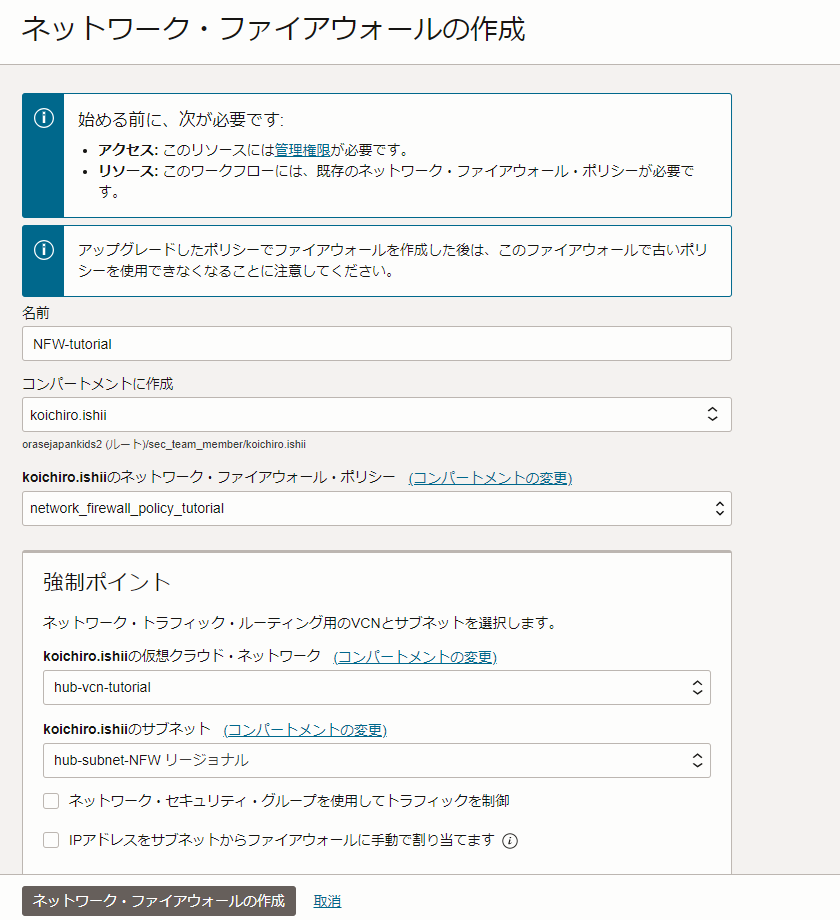Click the NFW-tutorial name input field
This screenshot has width=840, height=920.
point(376,343)
